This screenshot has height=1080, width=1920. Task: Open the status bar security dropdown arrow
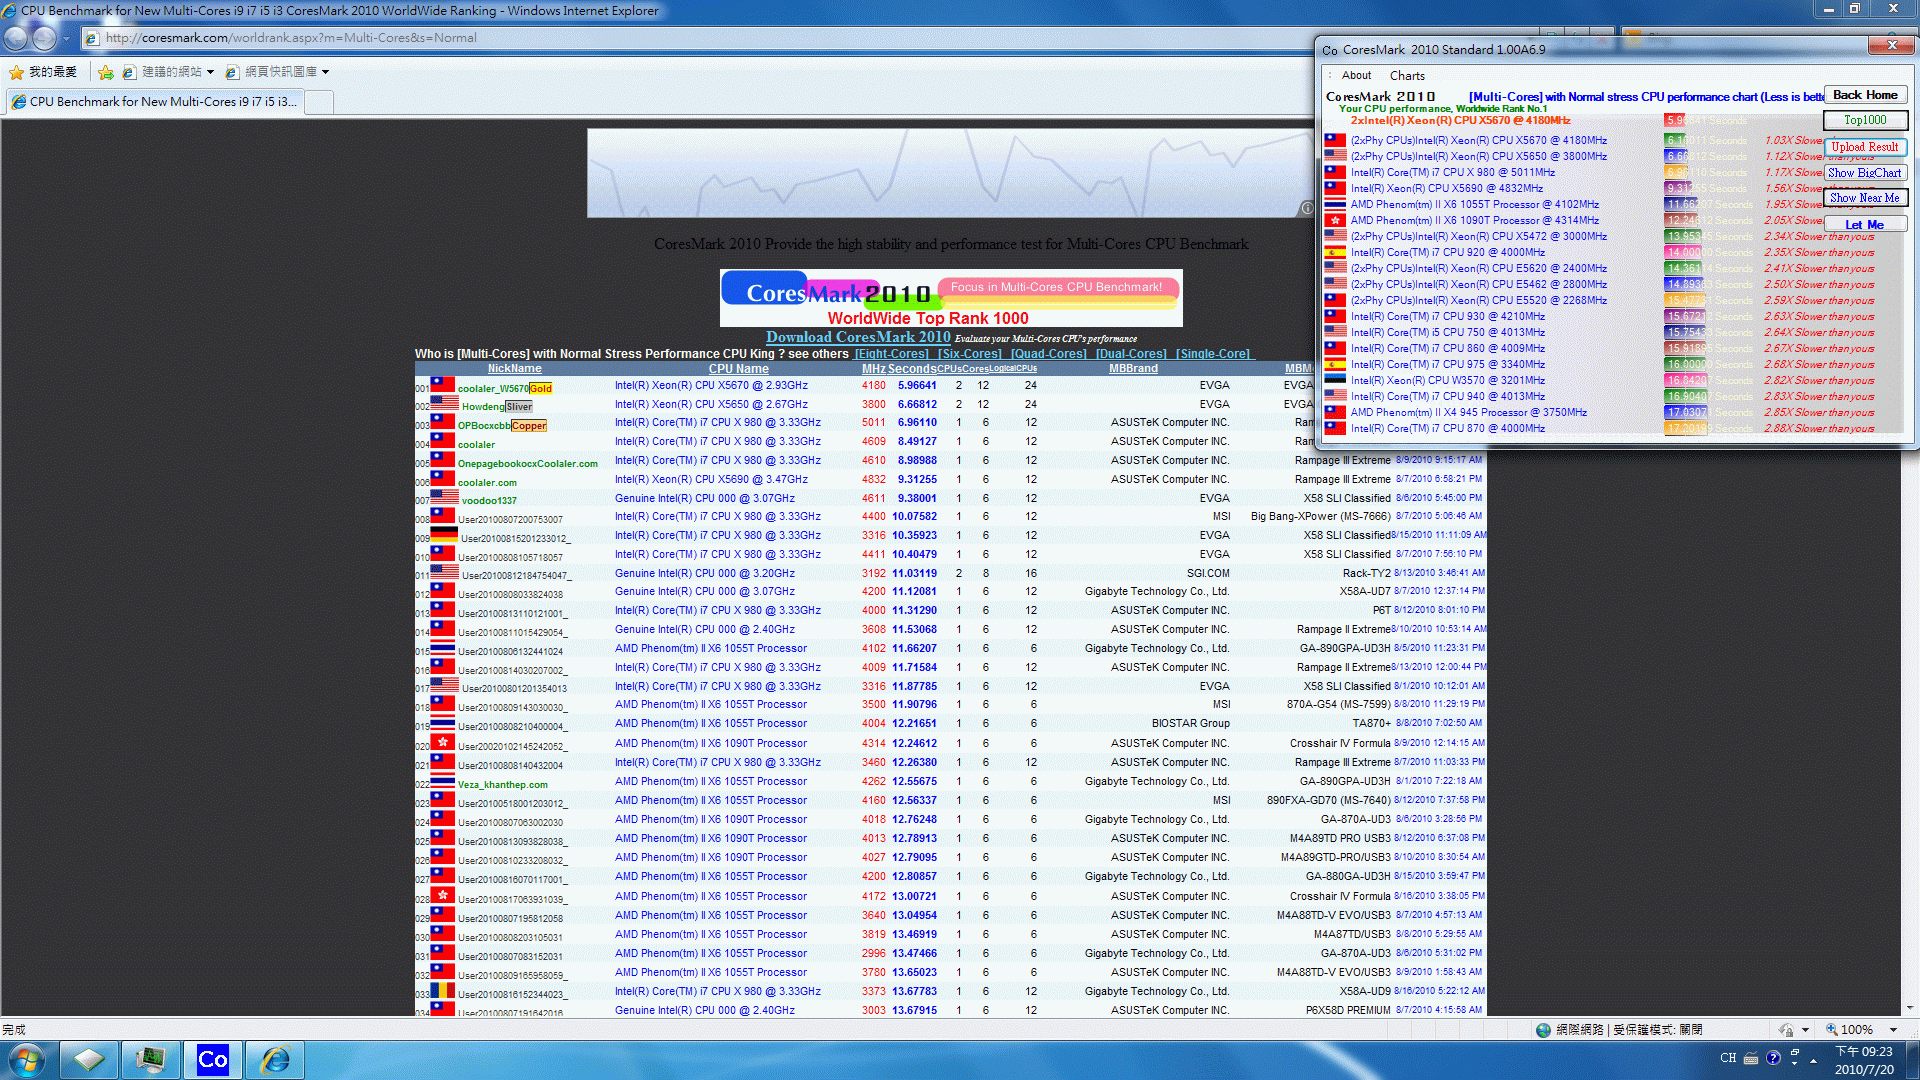tap(1805, 1030)
